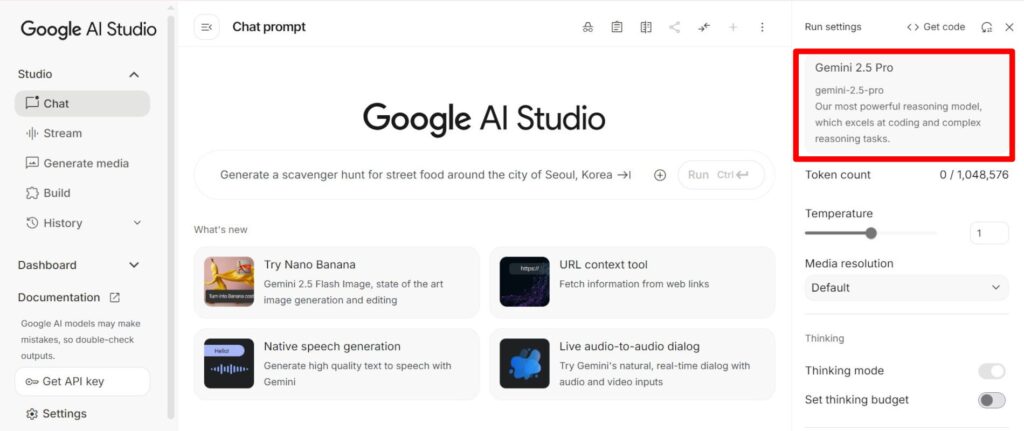Expand the Dashboard section chevron
1024x431 pixels.
(134, 265)
